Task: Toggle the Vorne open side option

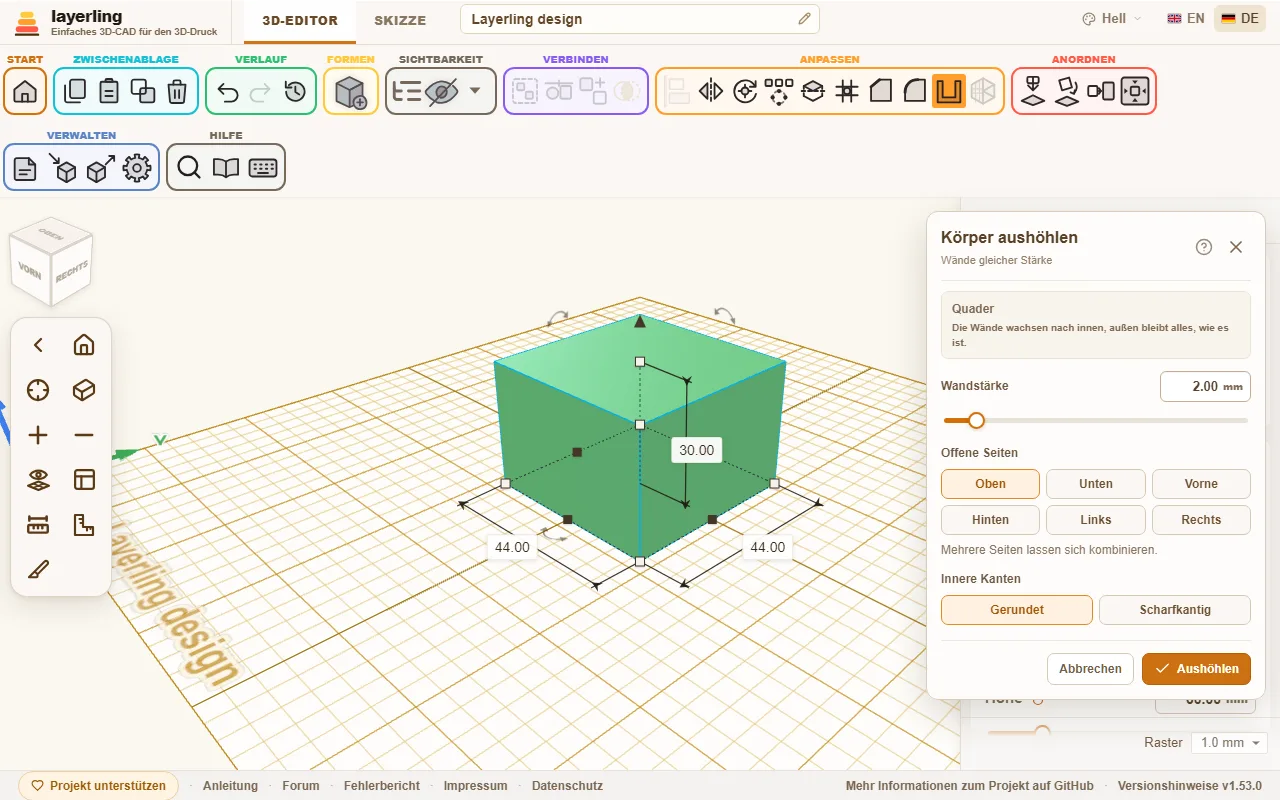Action: (x=1201, y=484)
